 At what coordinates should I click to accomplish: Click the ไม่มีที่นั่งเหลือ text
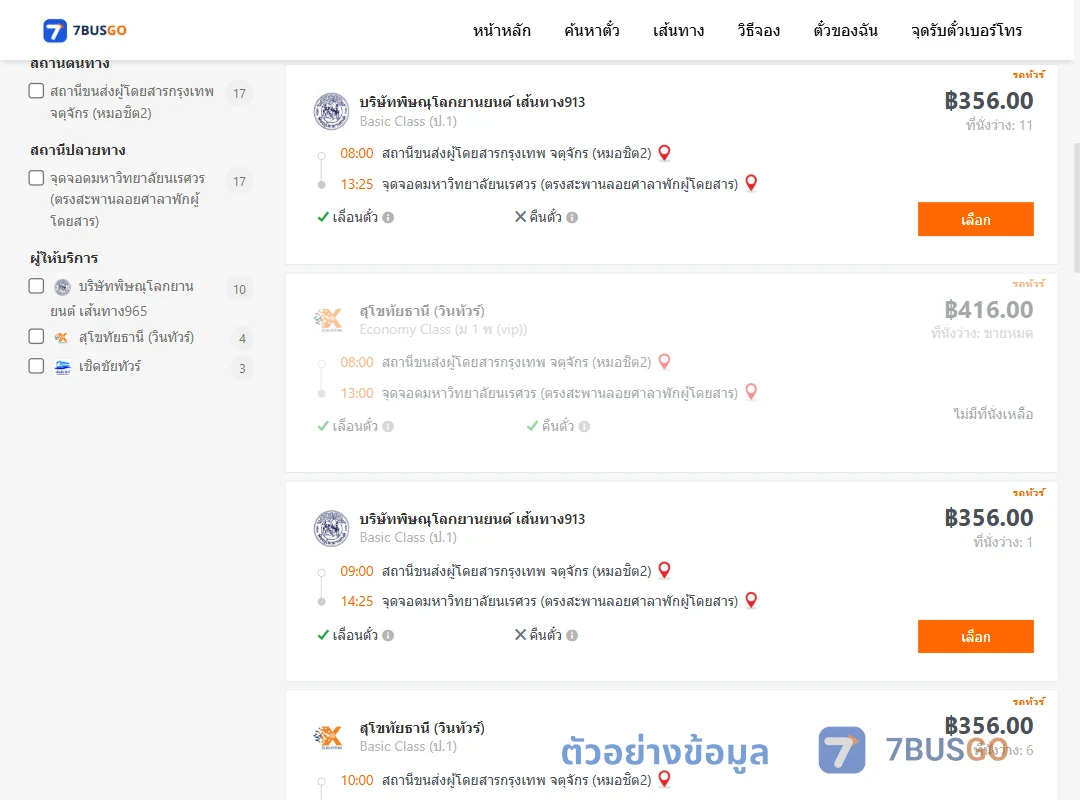[993, 414]
